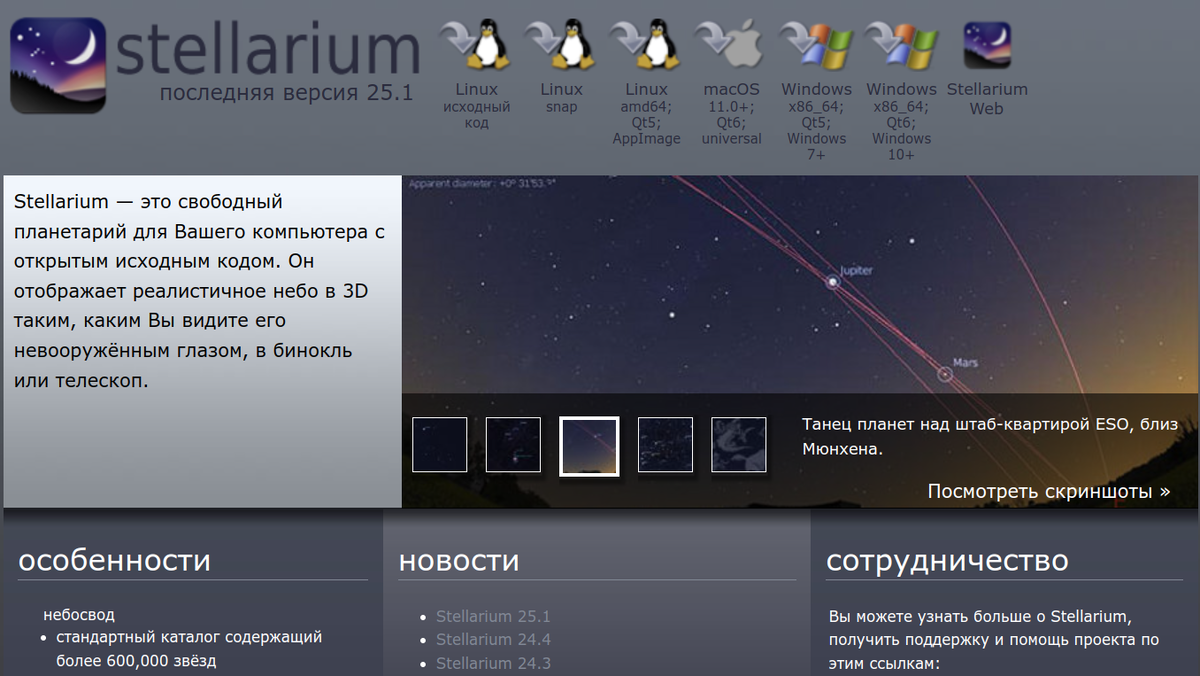This screenshot has height=676, width=1200.
Task: Click the 'Танец планет' screenshot caption
Action: 989,437
